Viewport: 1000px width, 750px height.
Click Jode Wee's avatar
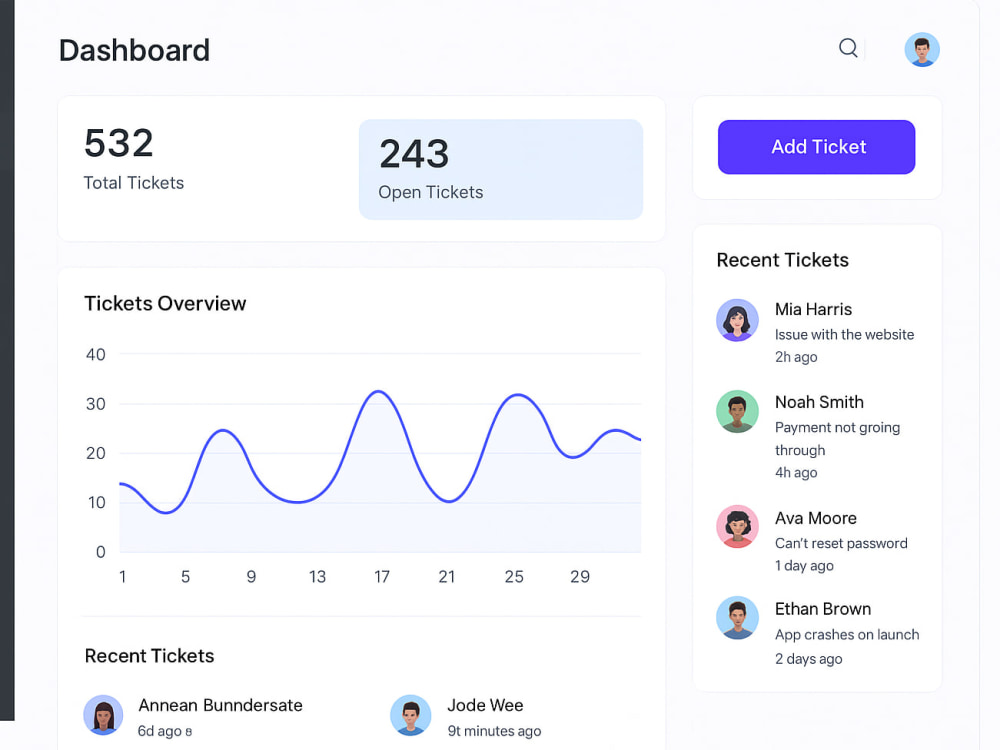[x=411, y=715]
